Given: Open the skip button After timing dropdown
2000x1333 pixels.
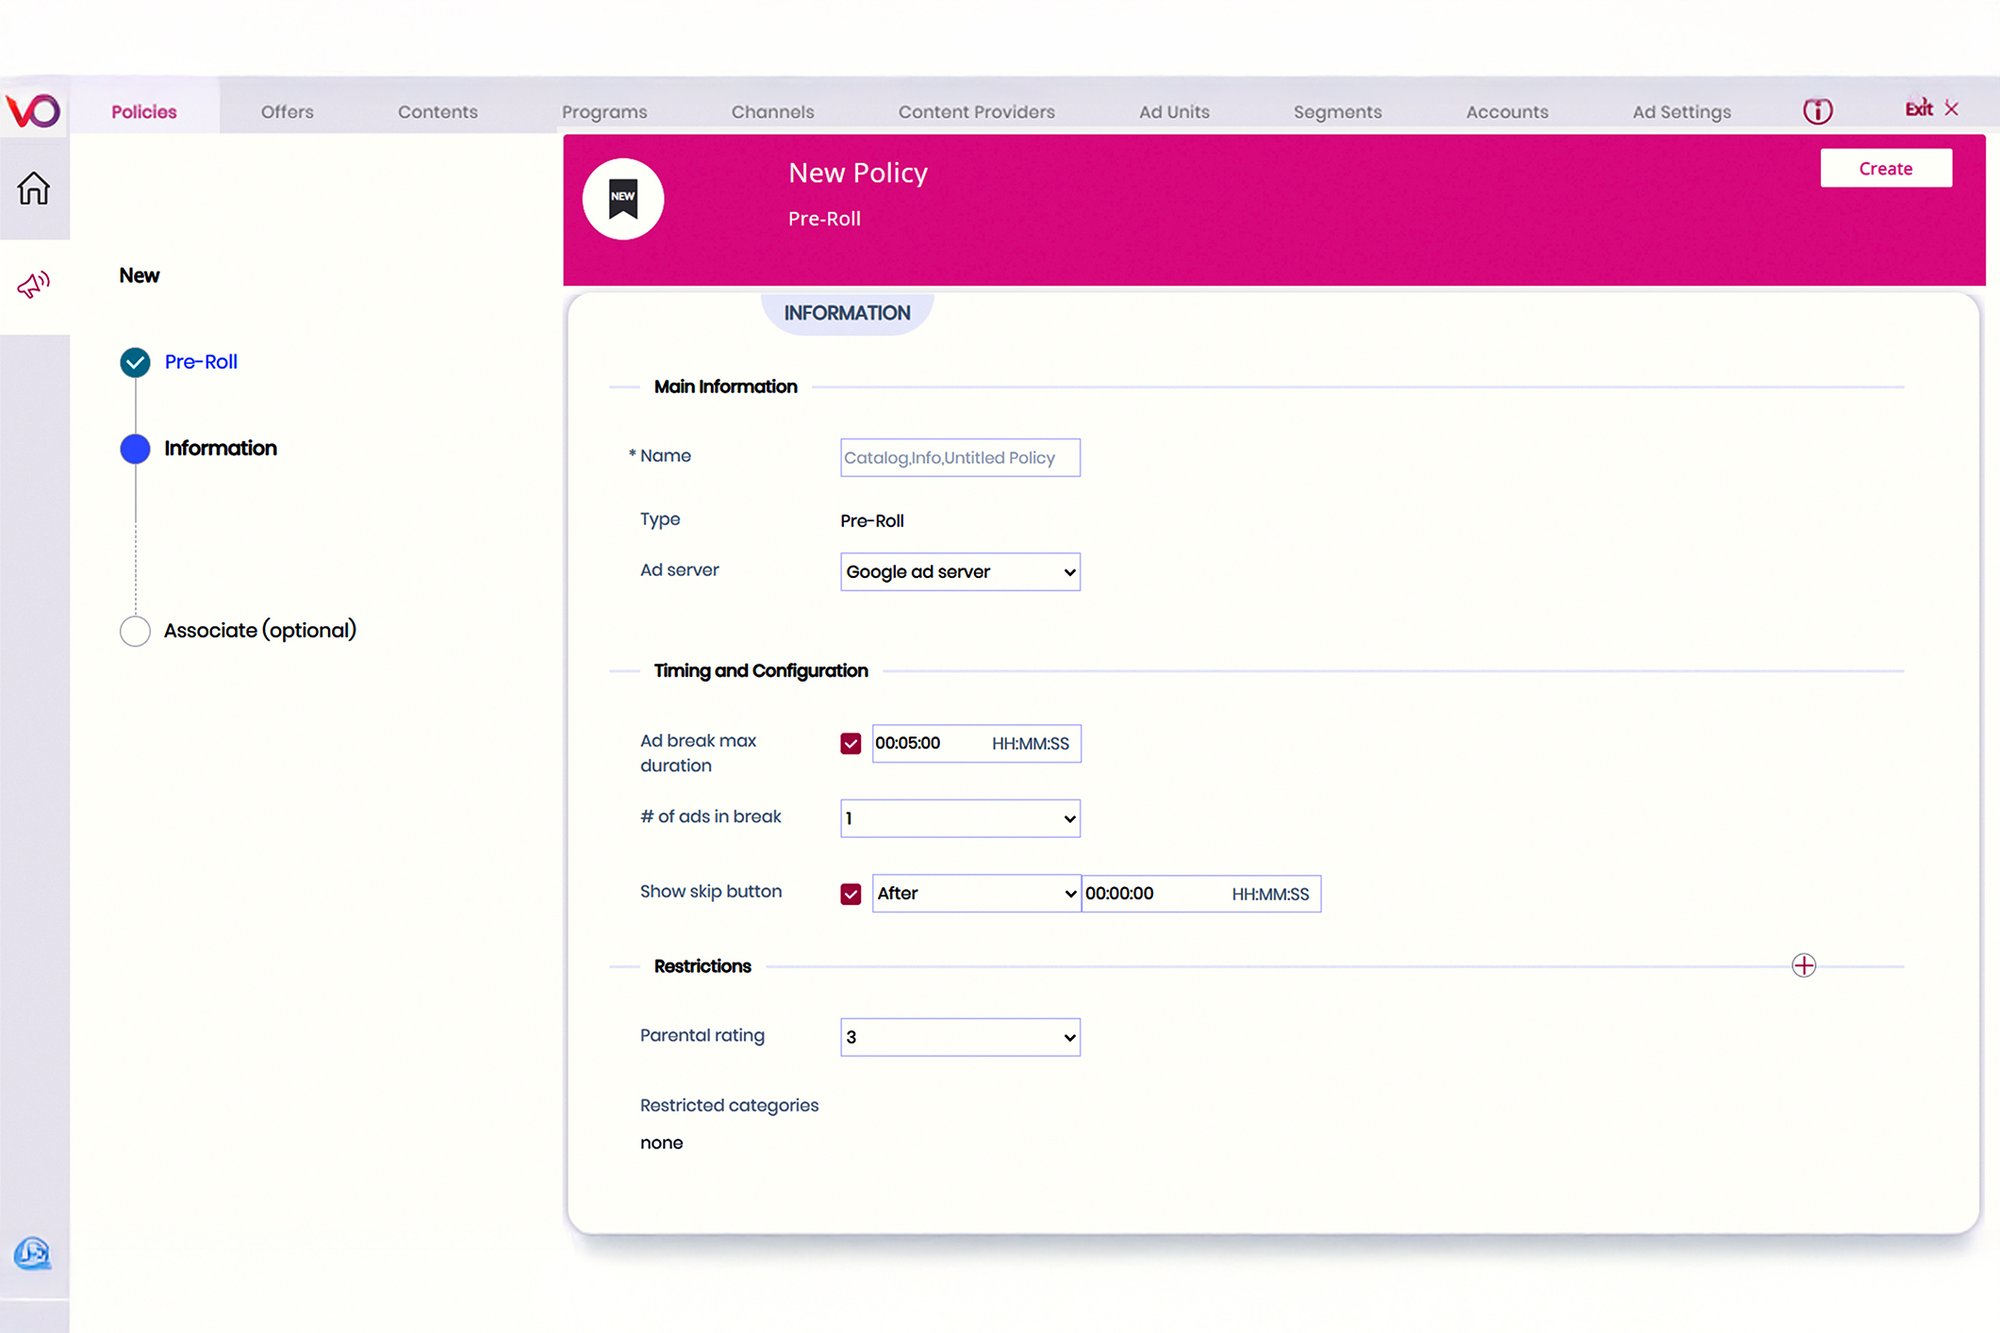Looking at the screenshot, I should pos(975,893).
